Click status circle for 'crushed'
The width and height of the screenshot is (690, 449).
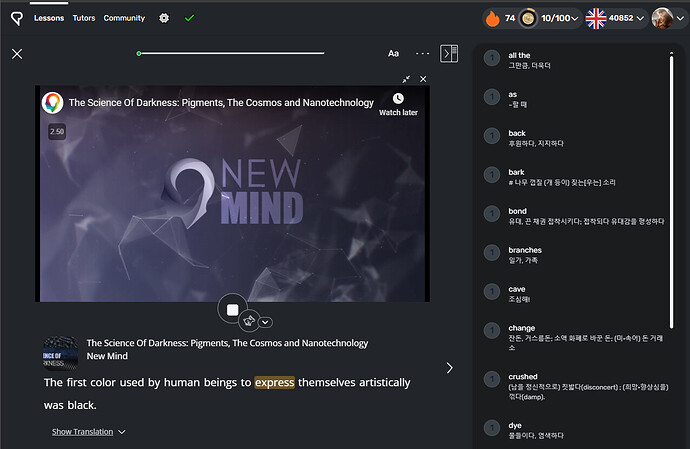coord(492,379)
